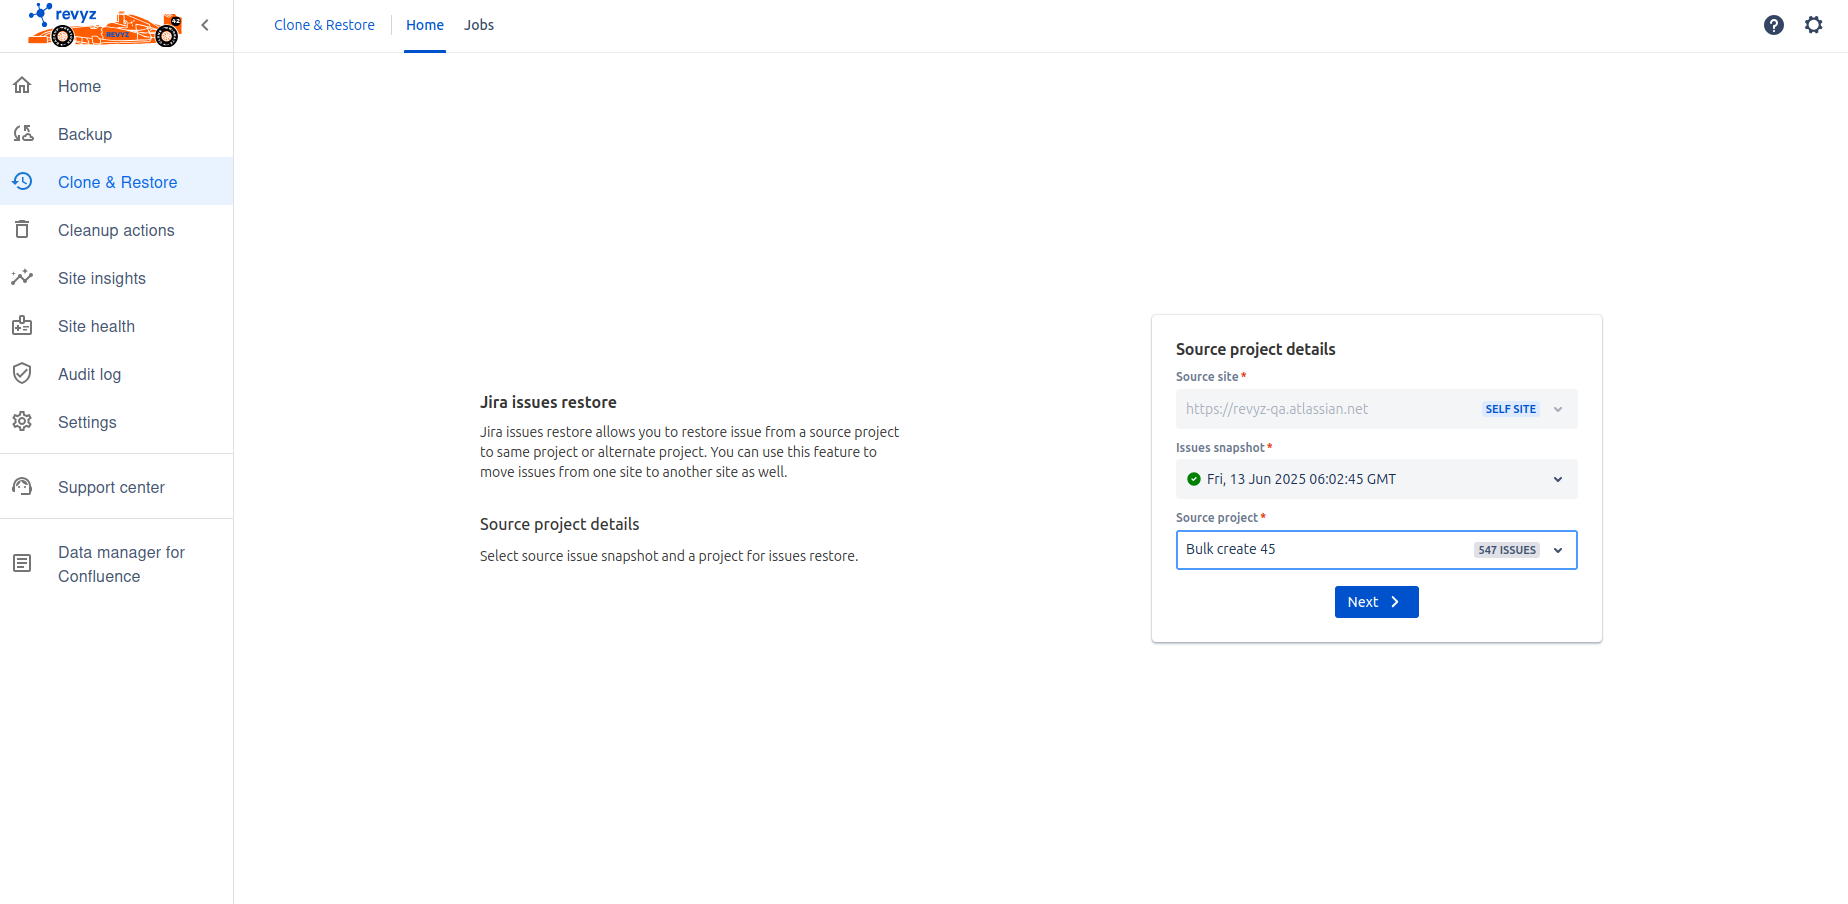1848x904 pixels.
Task: Click the Home icon in sidebar
Action: click(22, 86)
